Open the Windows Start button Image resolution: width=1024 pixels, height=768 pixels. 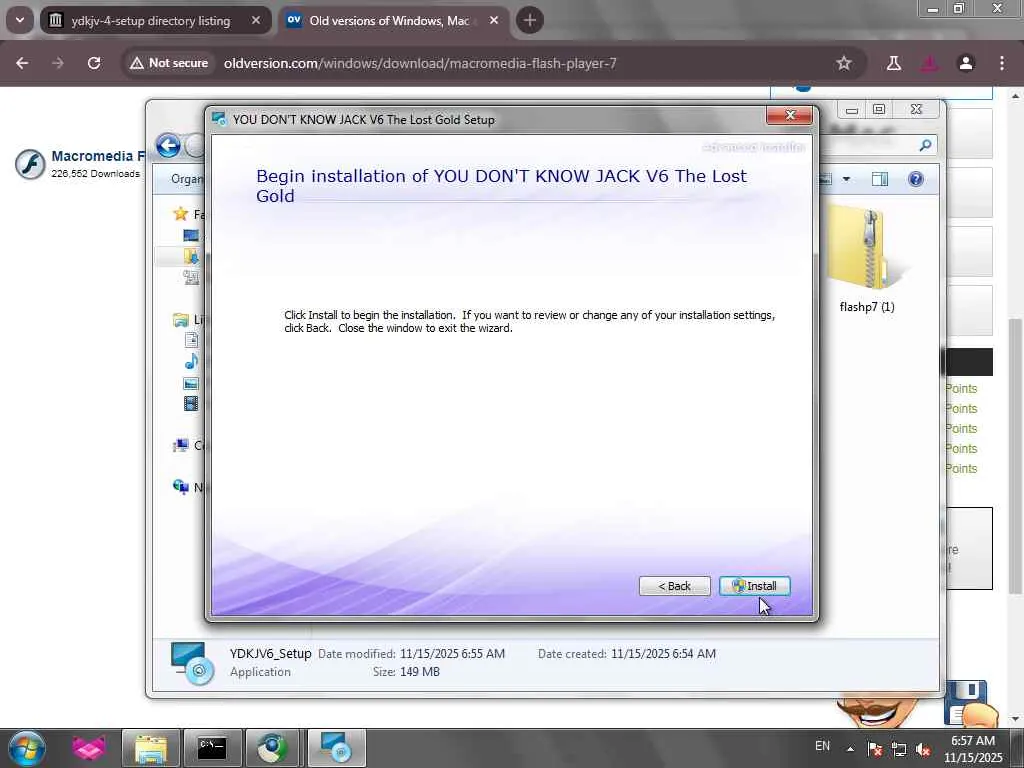26,748
